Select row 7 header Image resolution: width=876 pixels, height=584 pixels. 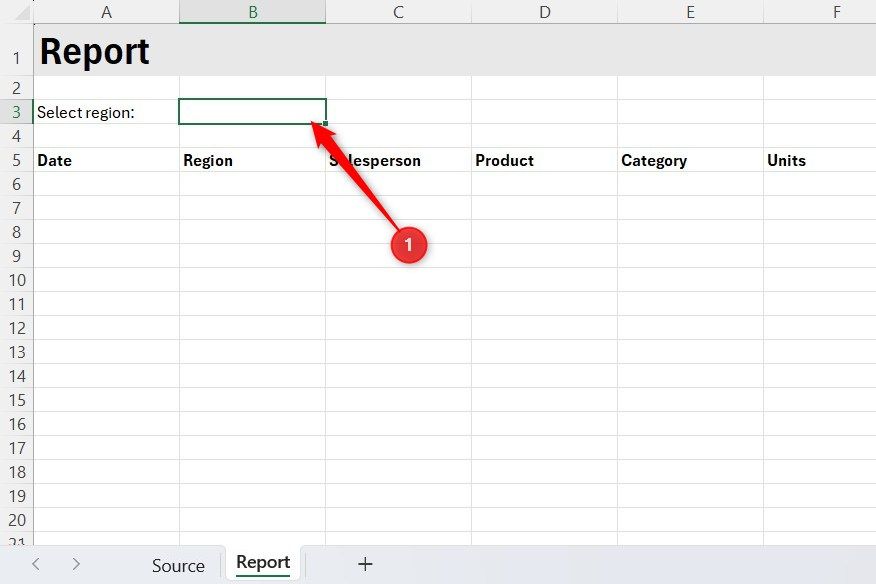(17, 208)
